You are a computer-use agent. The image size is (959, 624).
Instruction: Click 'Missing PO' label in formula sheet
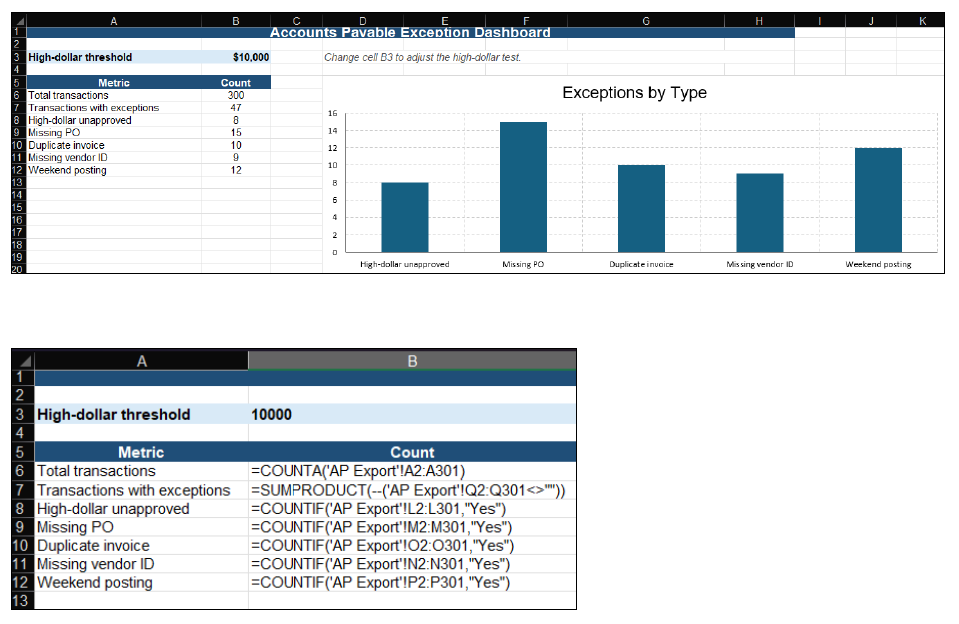click(x=75, y=527)
